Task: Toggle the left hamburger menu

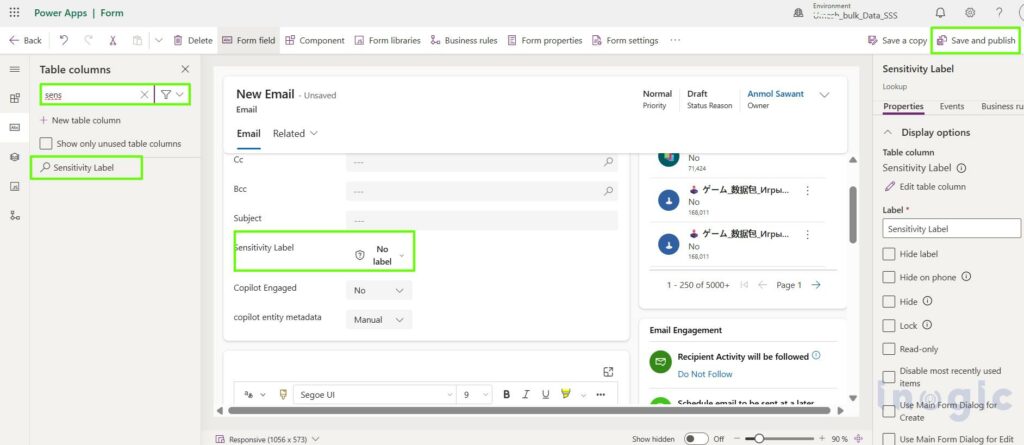Action: tap(14, 69)
